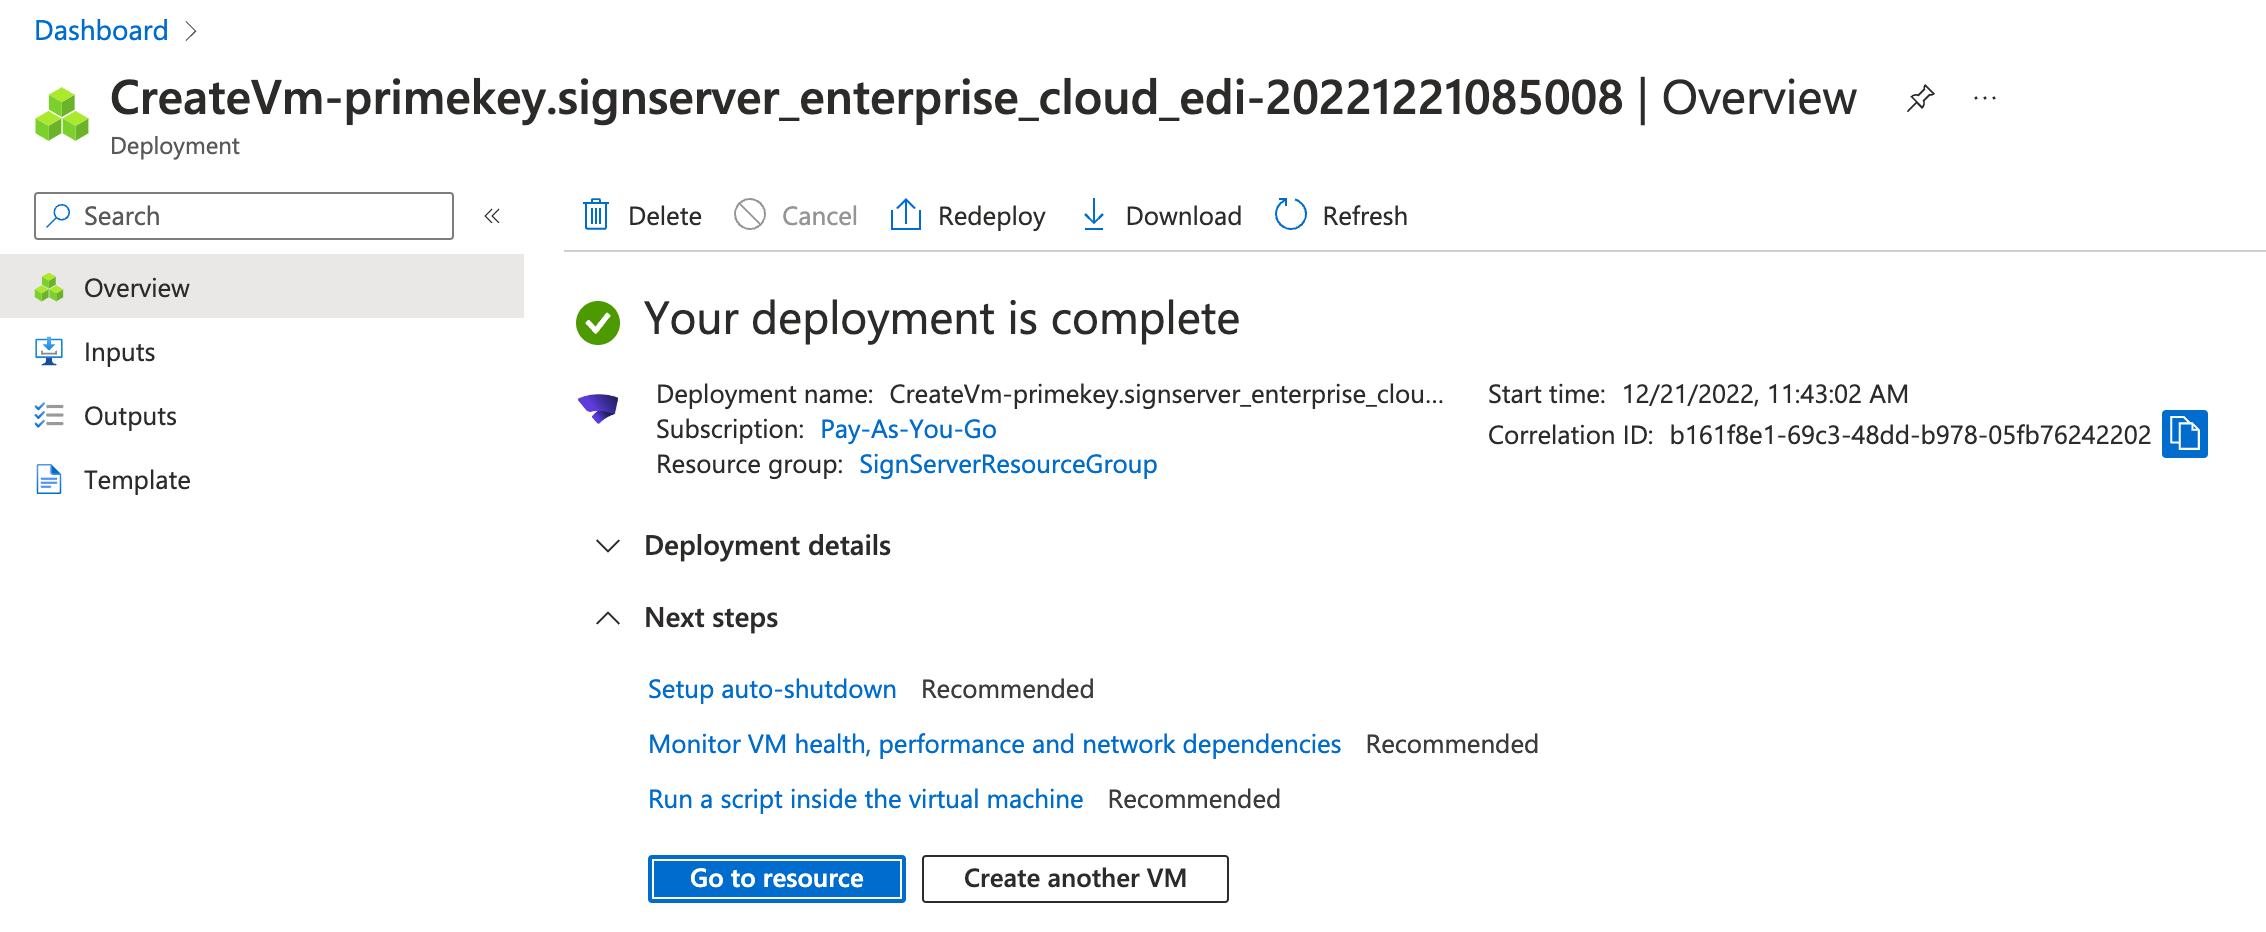Copy the Correlation ID to clipboard
The height and width of the screenshot is (932, 2266).
tap(2184, 434)
